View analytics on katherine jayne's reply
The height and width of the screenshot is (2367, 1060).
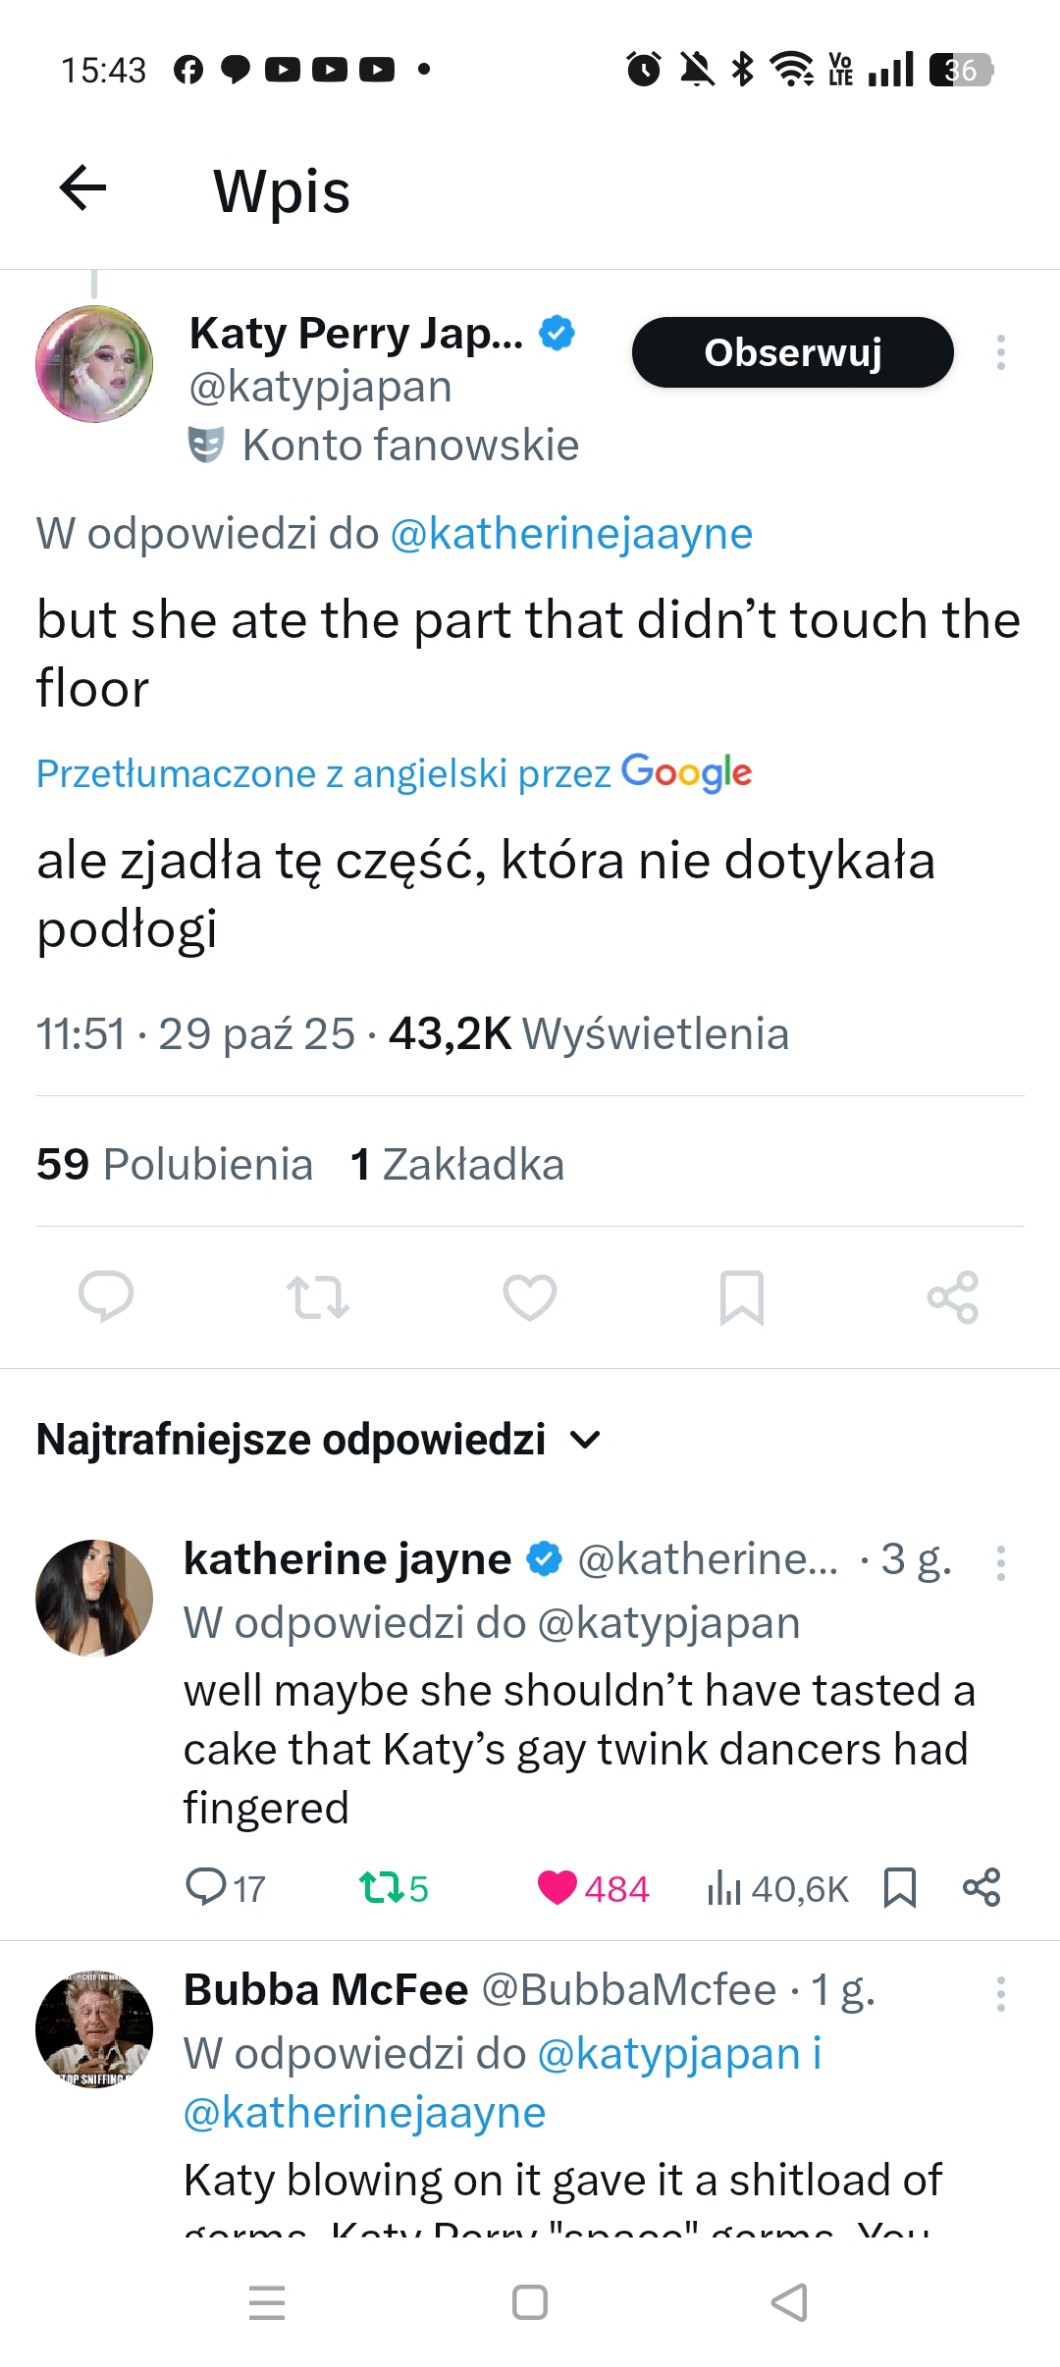tap(724, 1888)
